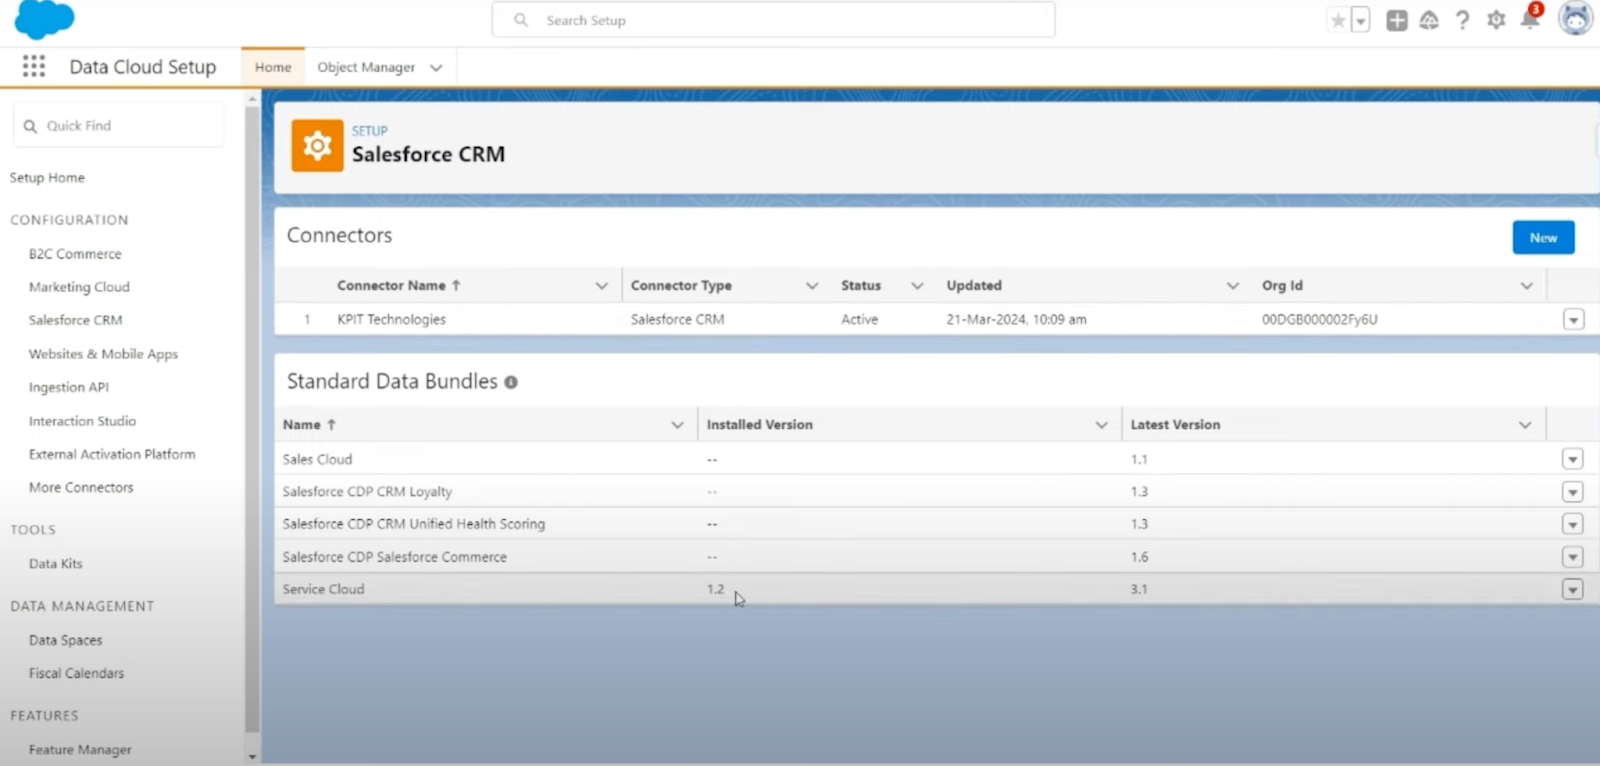Open row actions for Sales Cloud bundle
The height and width of the screenshot is (766, 1600).
[1572, 459]
